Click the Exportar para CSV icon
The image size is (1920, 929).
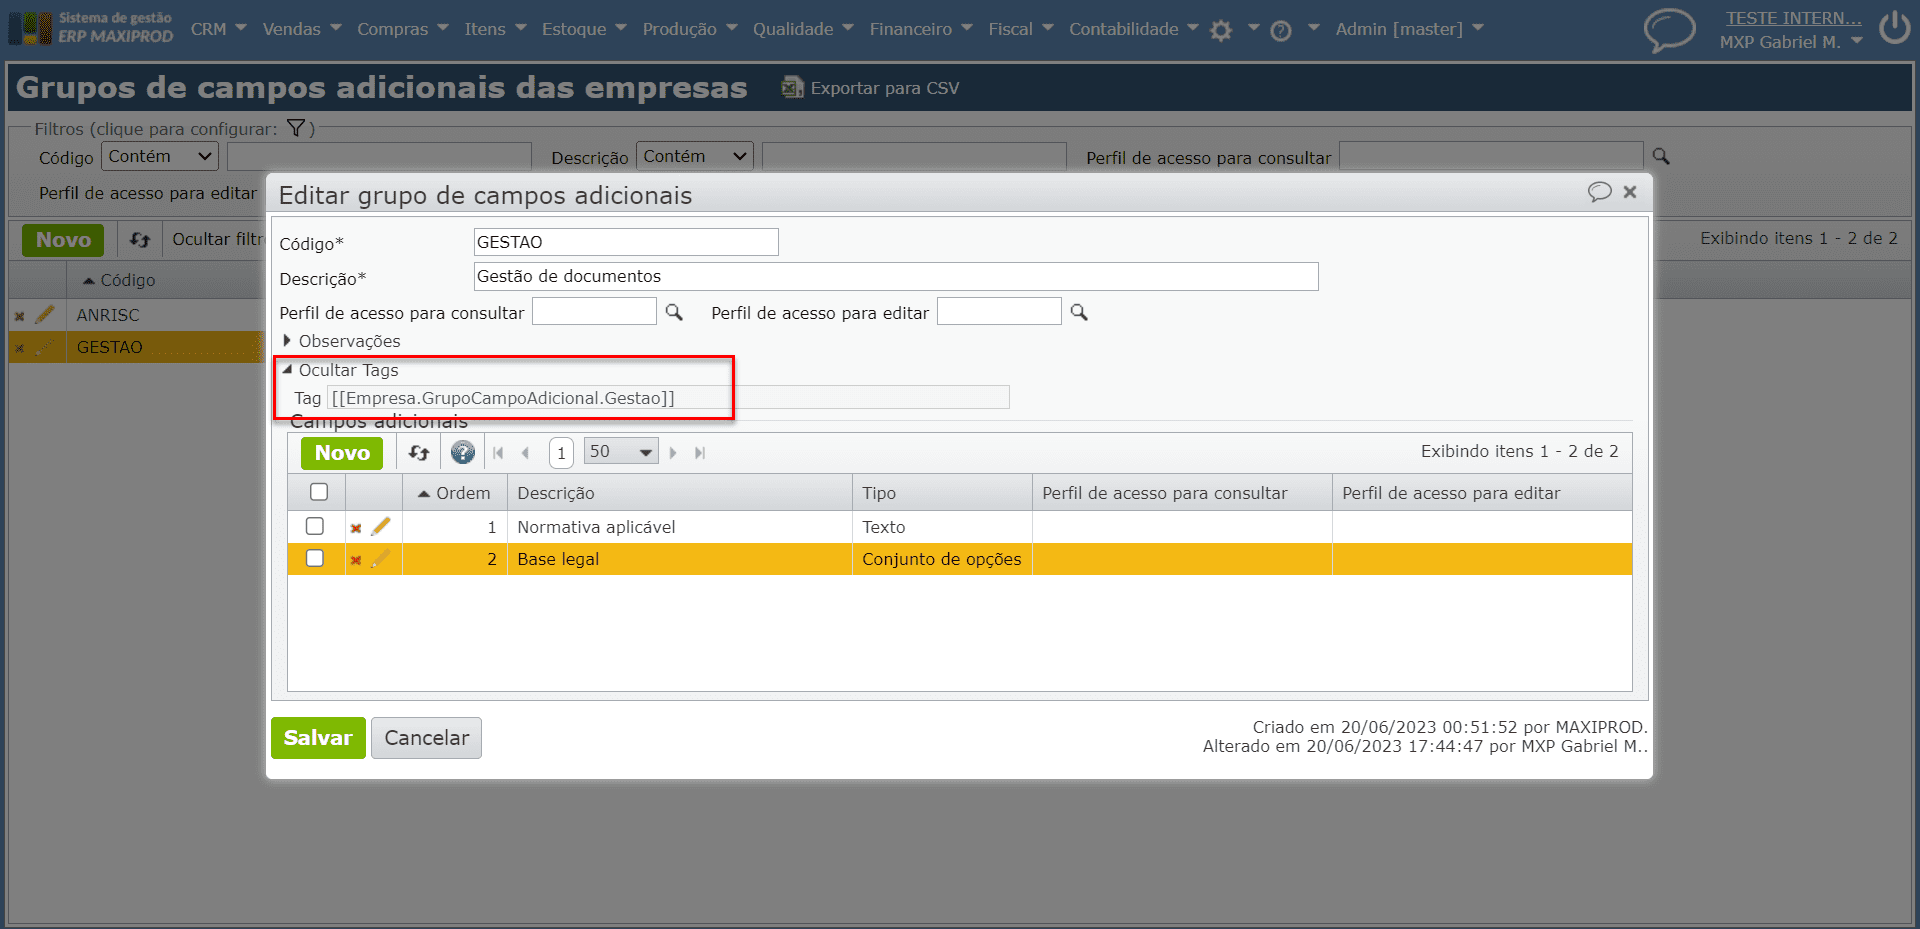(x=792, y=88)
